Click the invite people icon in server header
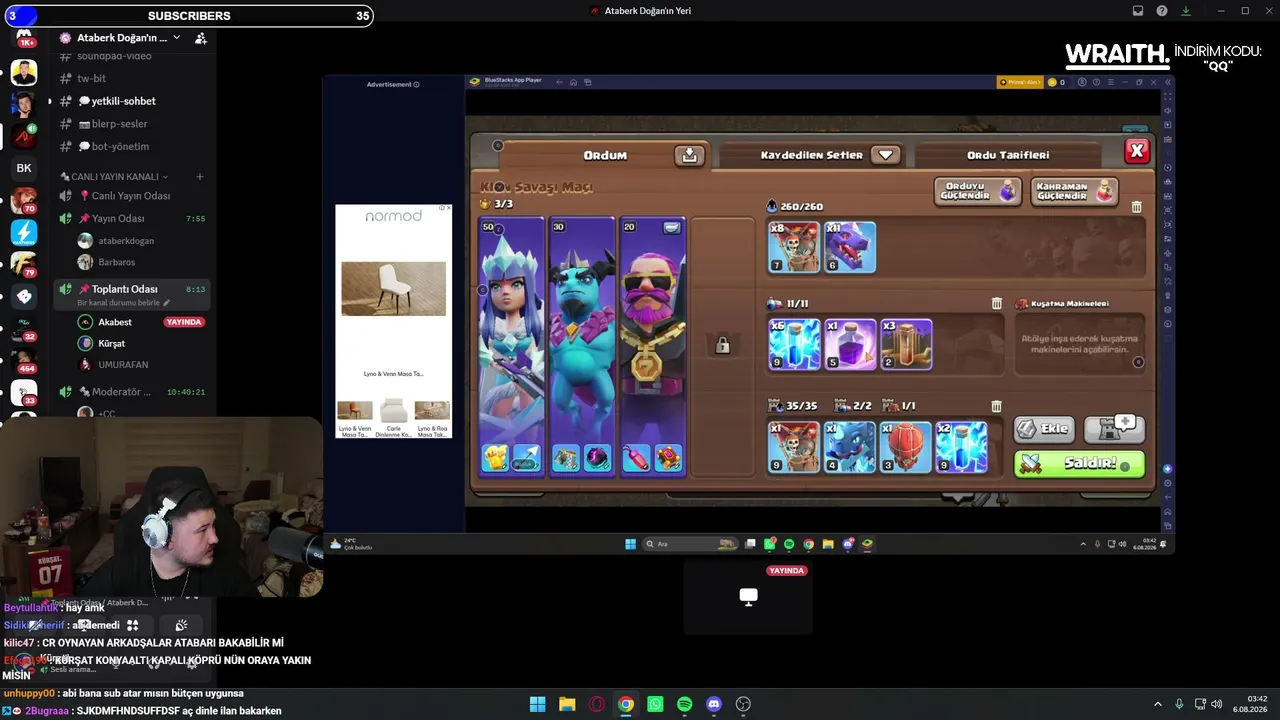This screenshot has width=1280, height=720. click(x=201, y=38)
